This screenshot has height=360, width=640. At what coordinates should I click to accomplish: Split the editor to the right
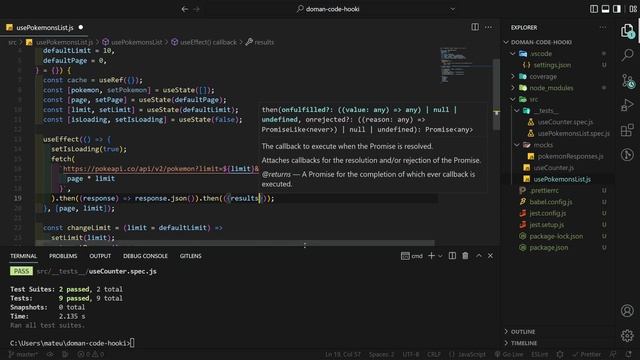click(475, 27)
